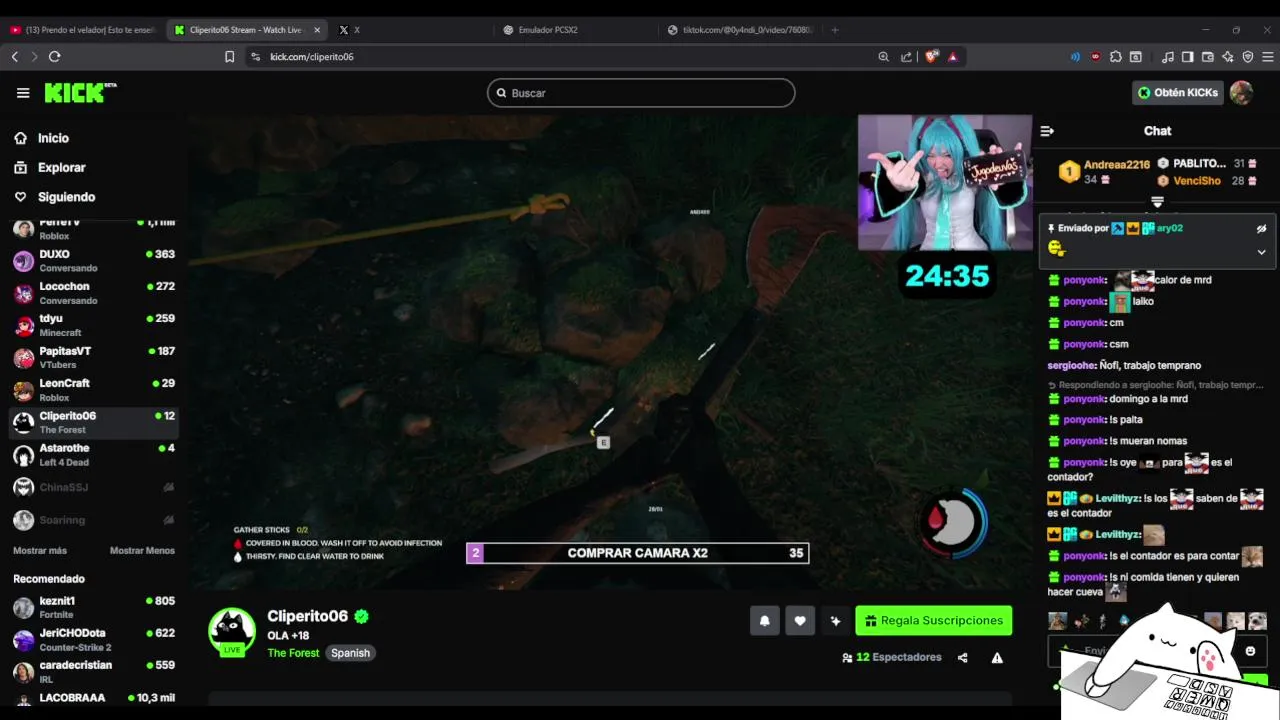Open the Brave Wallet icon
1280x720 pixels.
pos(1208,57)
